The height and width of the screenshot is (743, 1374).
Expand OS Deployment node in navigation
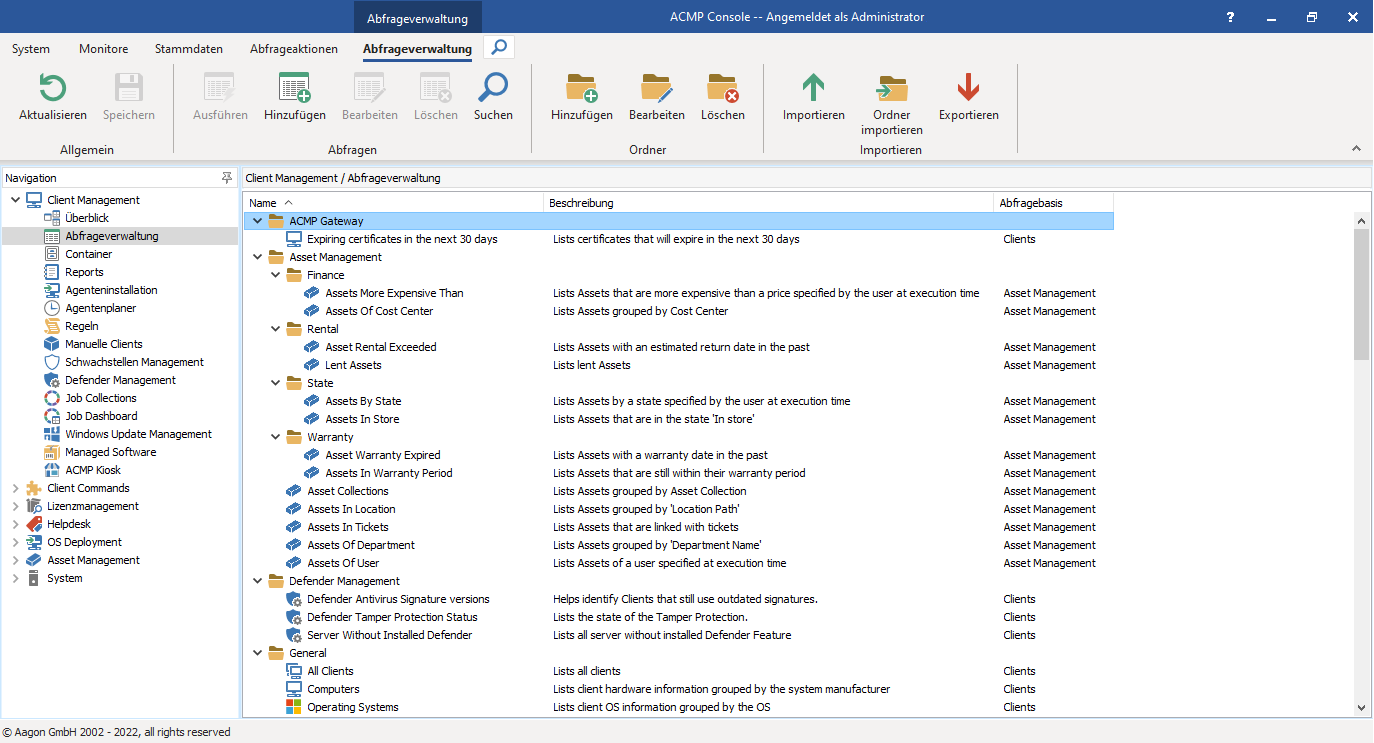[x=15, y=542]
